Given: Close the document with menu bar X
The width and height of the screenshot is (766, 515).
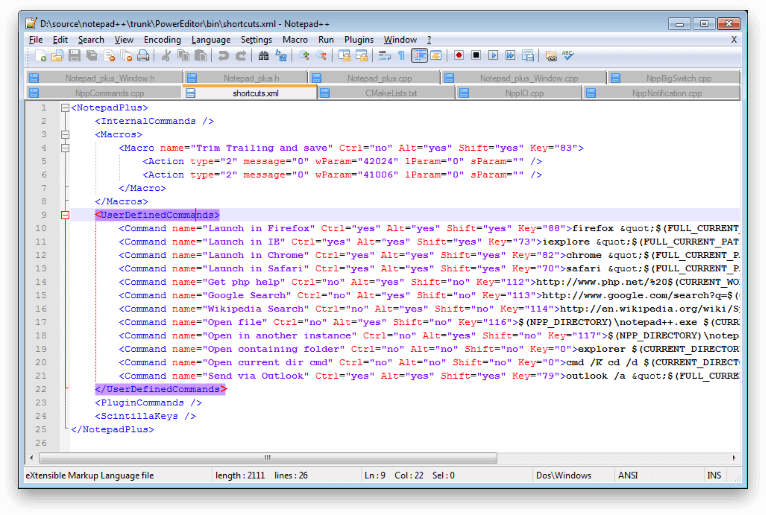Looking at the screenshot, I should click(734, 40).
